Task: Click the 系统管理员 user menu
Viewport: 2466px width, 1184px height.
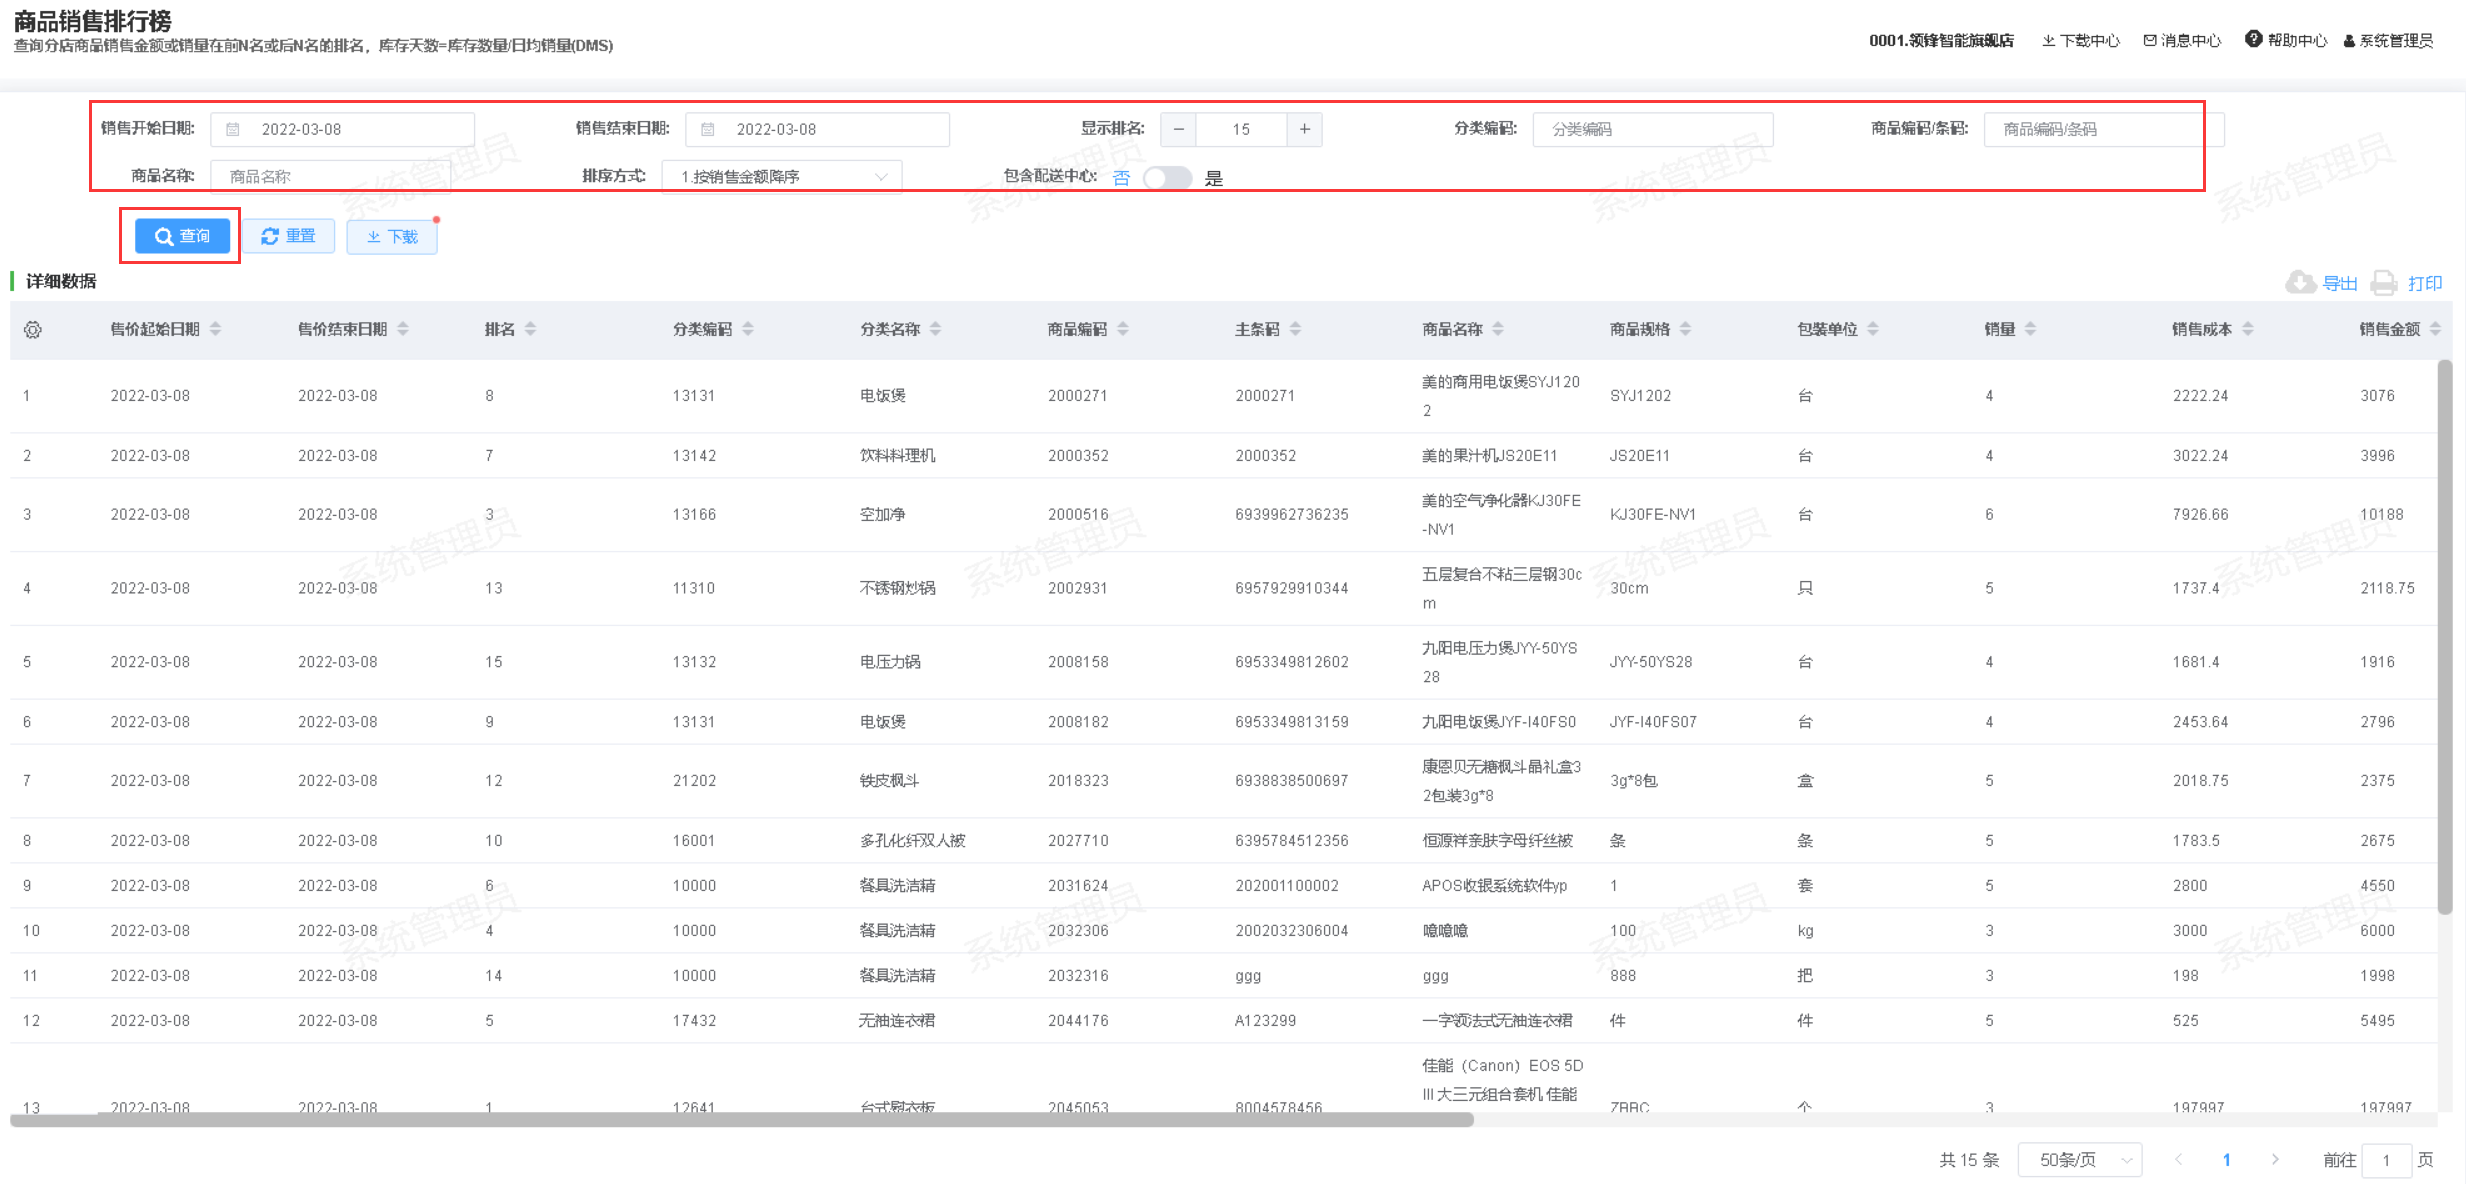Action: click(x=2388, y=40)
